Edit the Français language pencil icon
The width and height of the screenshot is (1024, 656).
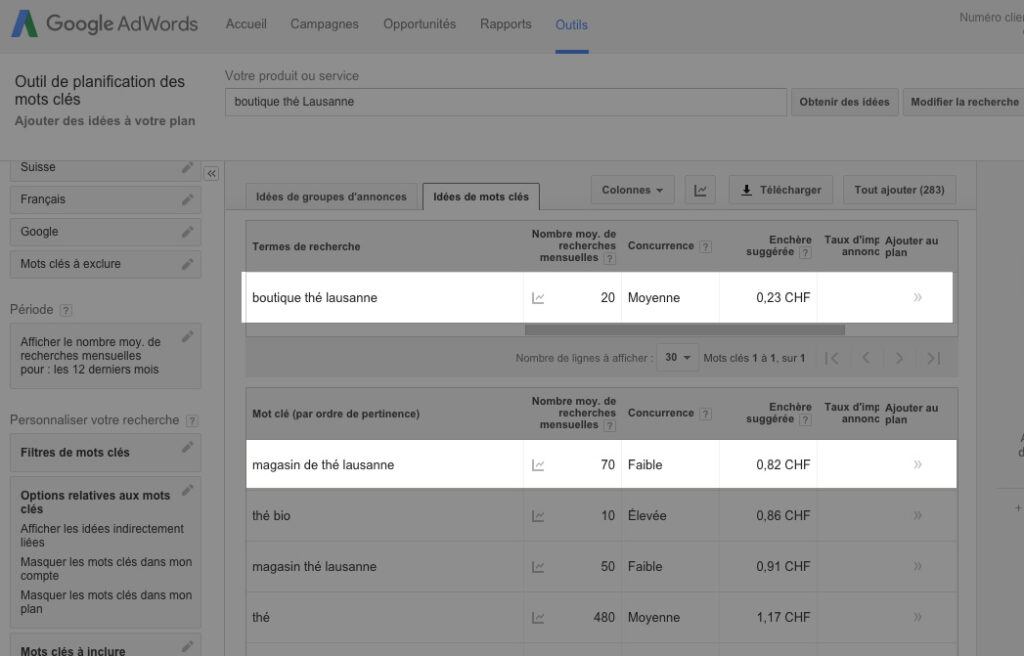pyautogui.click(x=187, y=199)
